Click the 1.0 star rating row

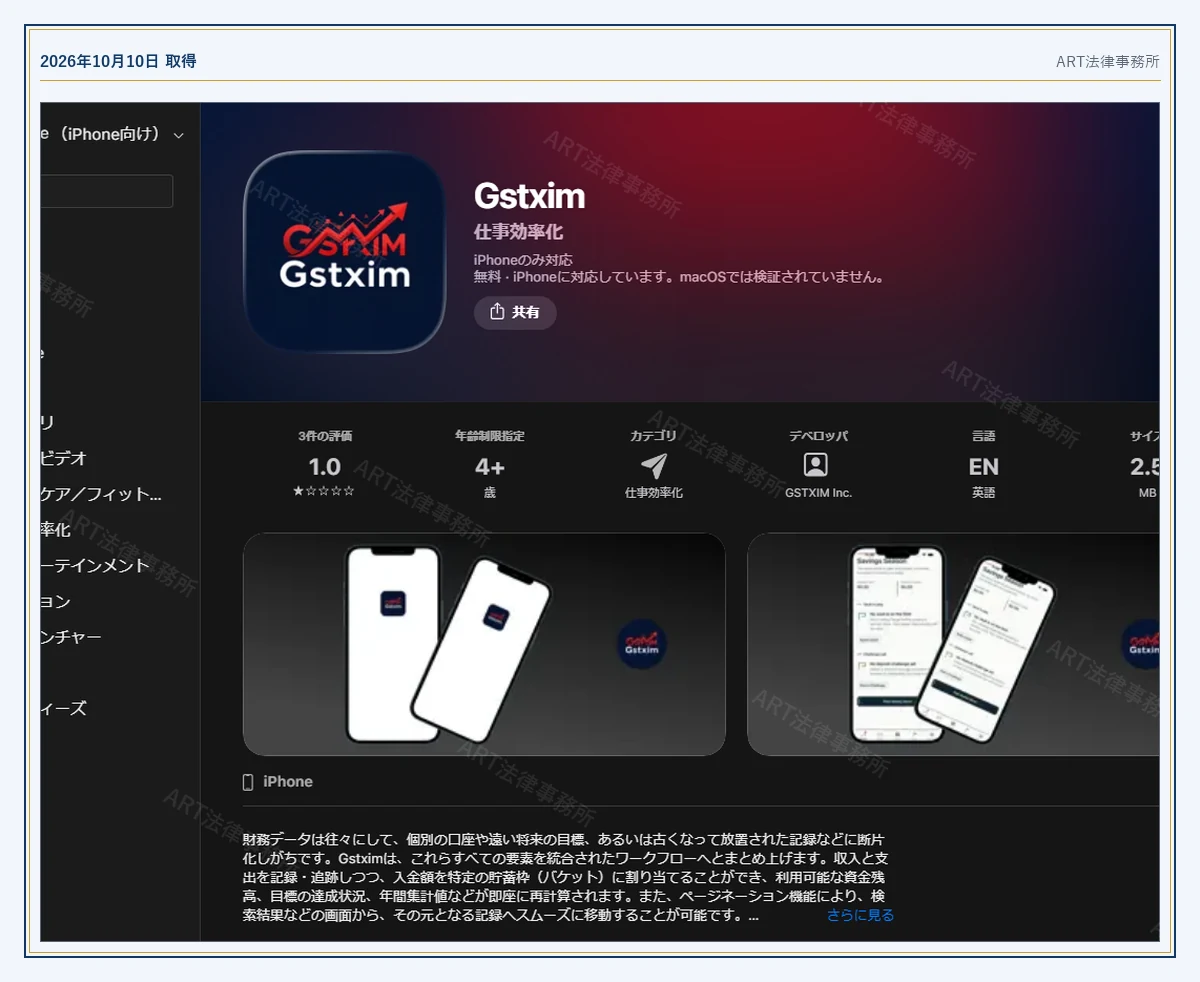[x=324, y=491]
